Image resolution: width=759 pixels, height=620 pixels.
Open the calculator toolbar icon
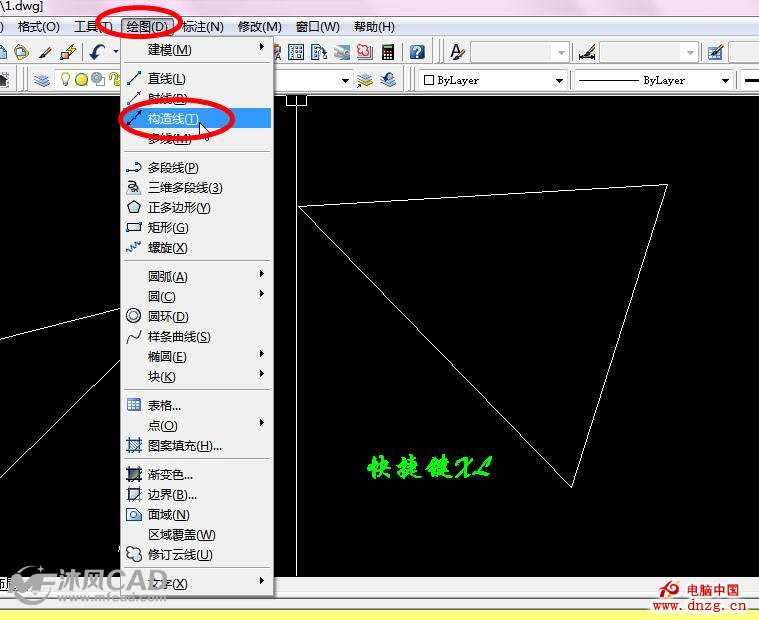388,52
